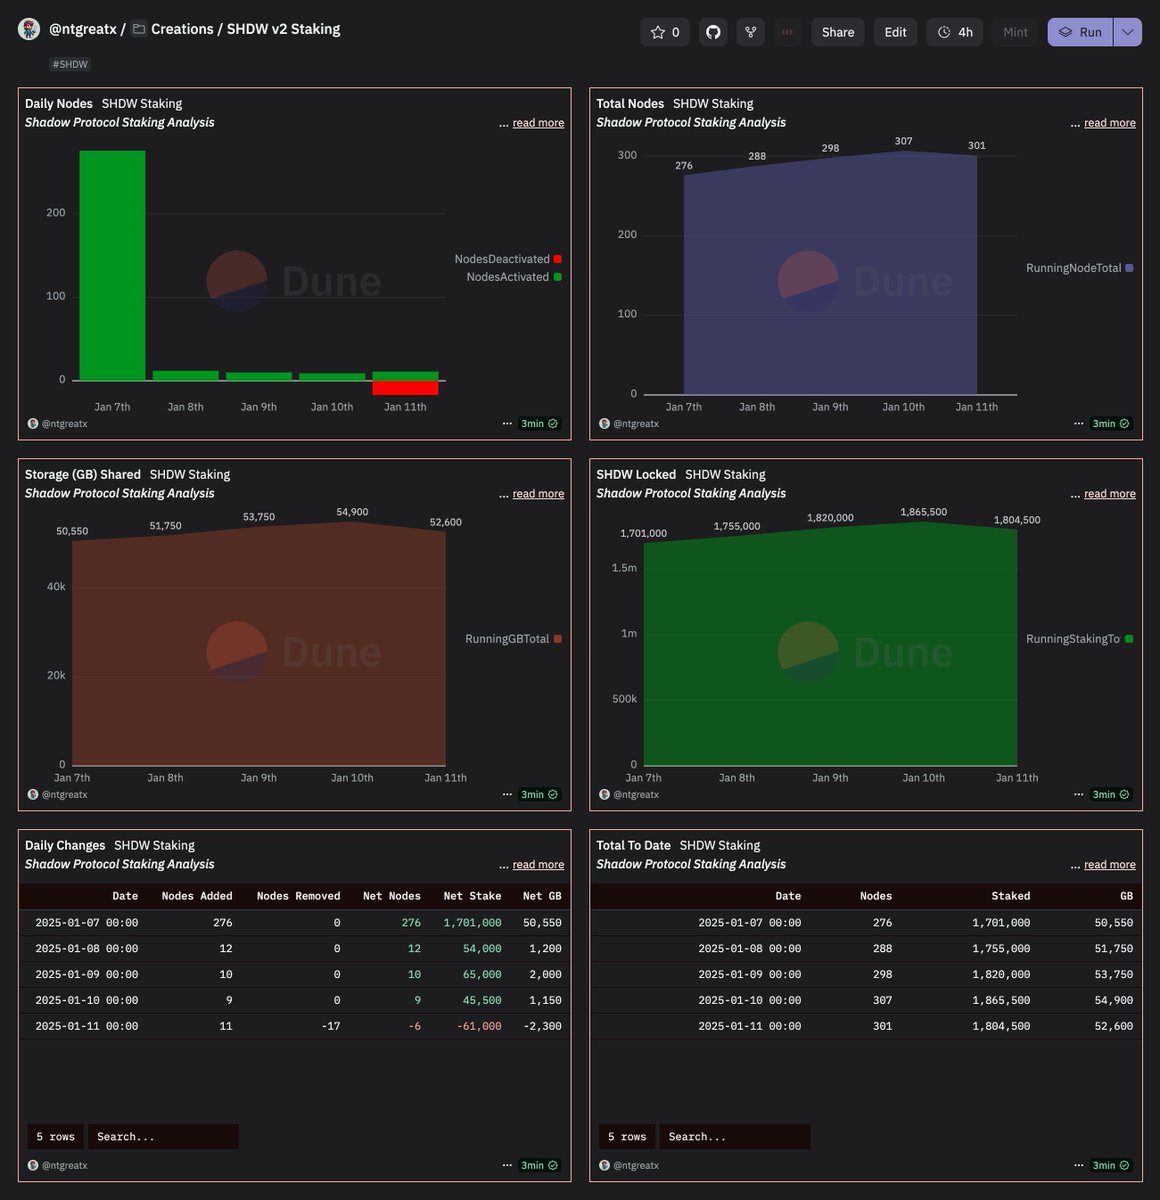Click the 2025-01-09 date in Daily Changes table
Screen dimensions: 1160x1200
[87, 974]
